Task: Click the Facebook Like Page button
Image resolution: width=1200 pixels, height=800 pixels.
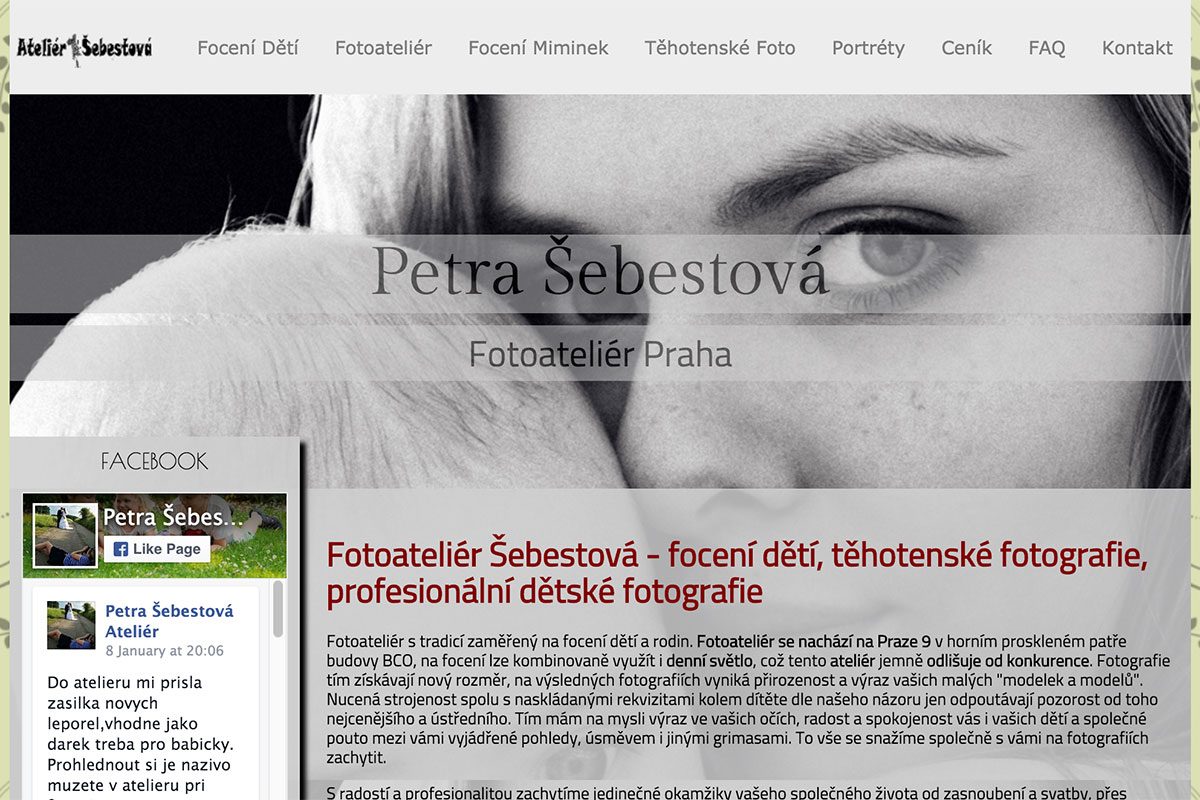Action: 157,548
